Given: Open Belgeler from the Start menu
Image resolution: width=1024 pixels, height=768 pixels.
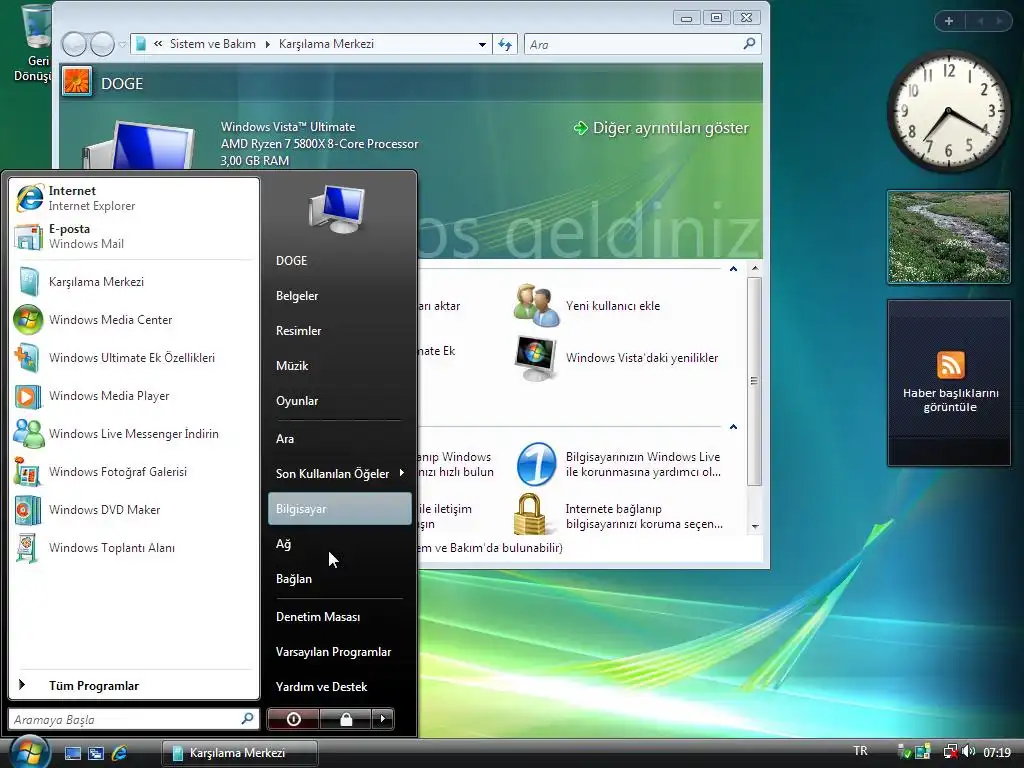Looking at the screenshot, I should coord(340,296).
